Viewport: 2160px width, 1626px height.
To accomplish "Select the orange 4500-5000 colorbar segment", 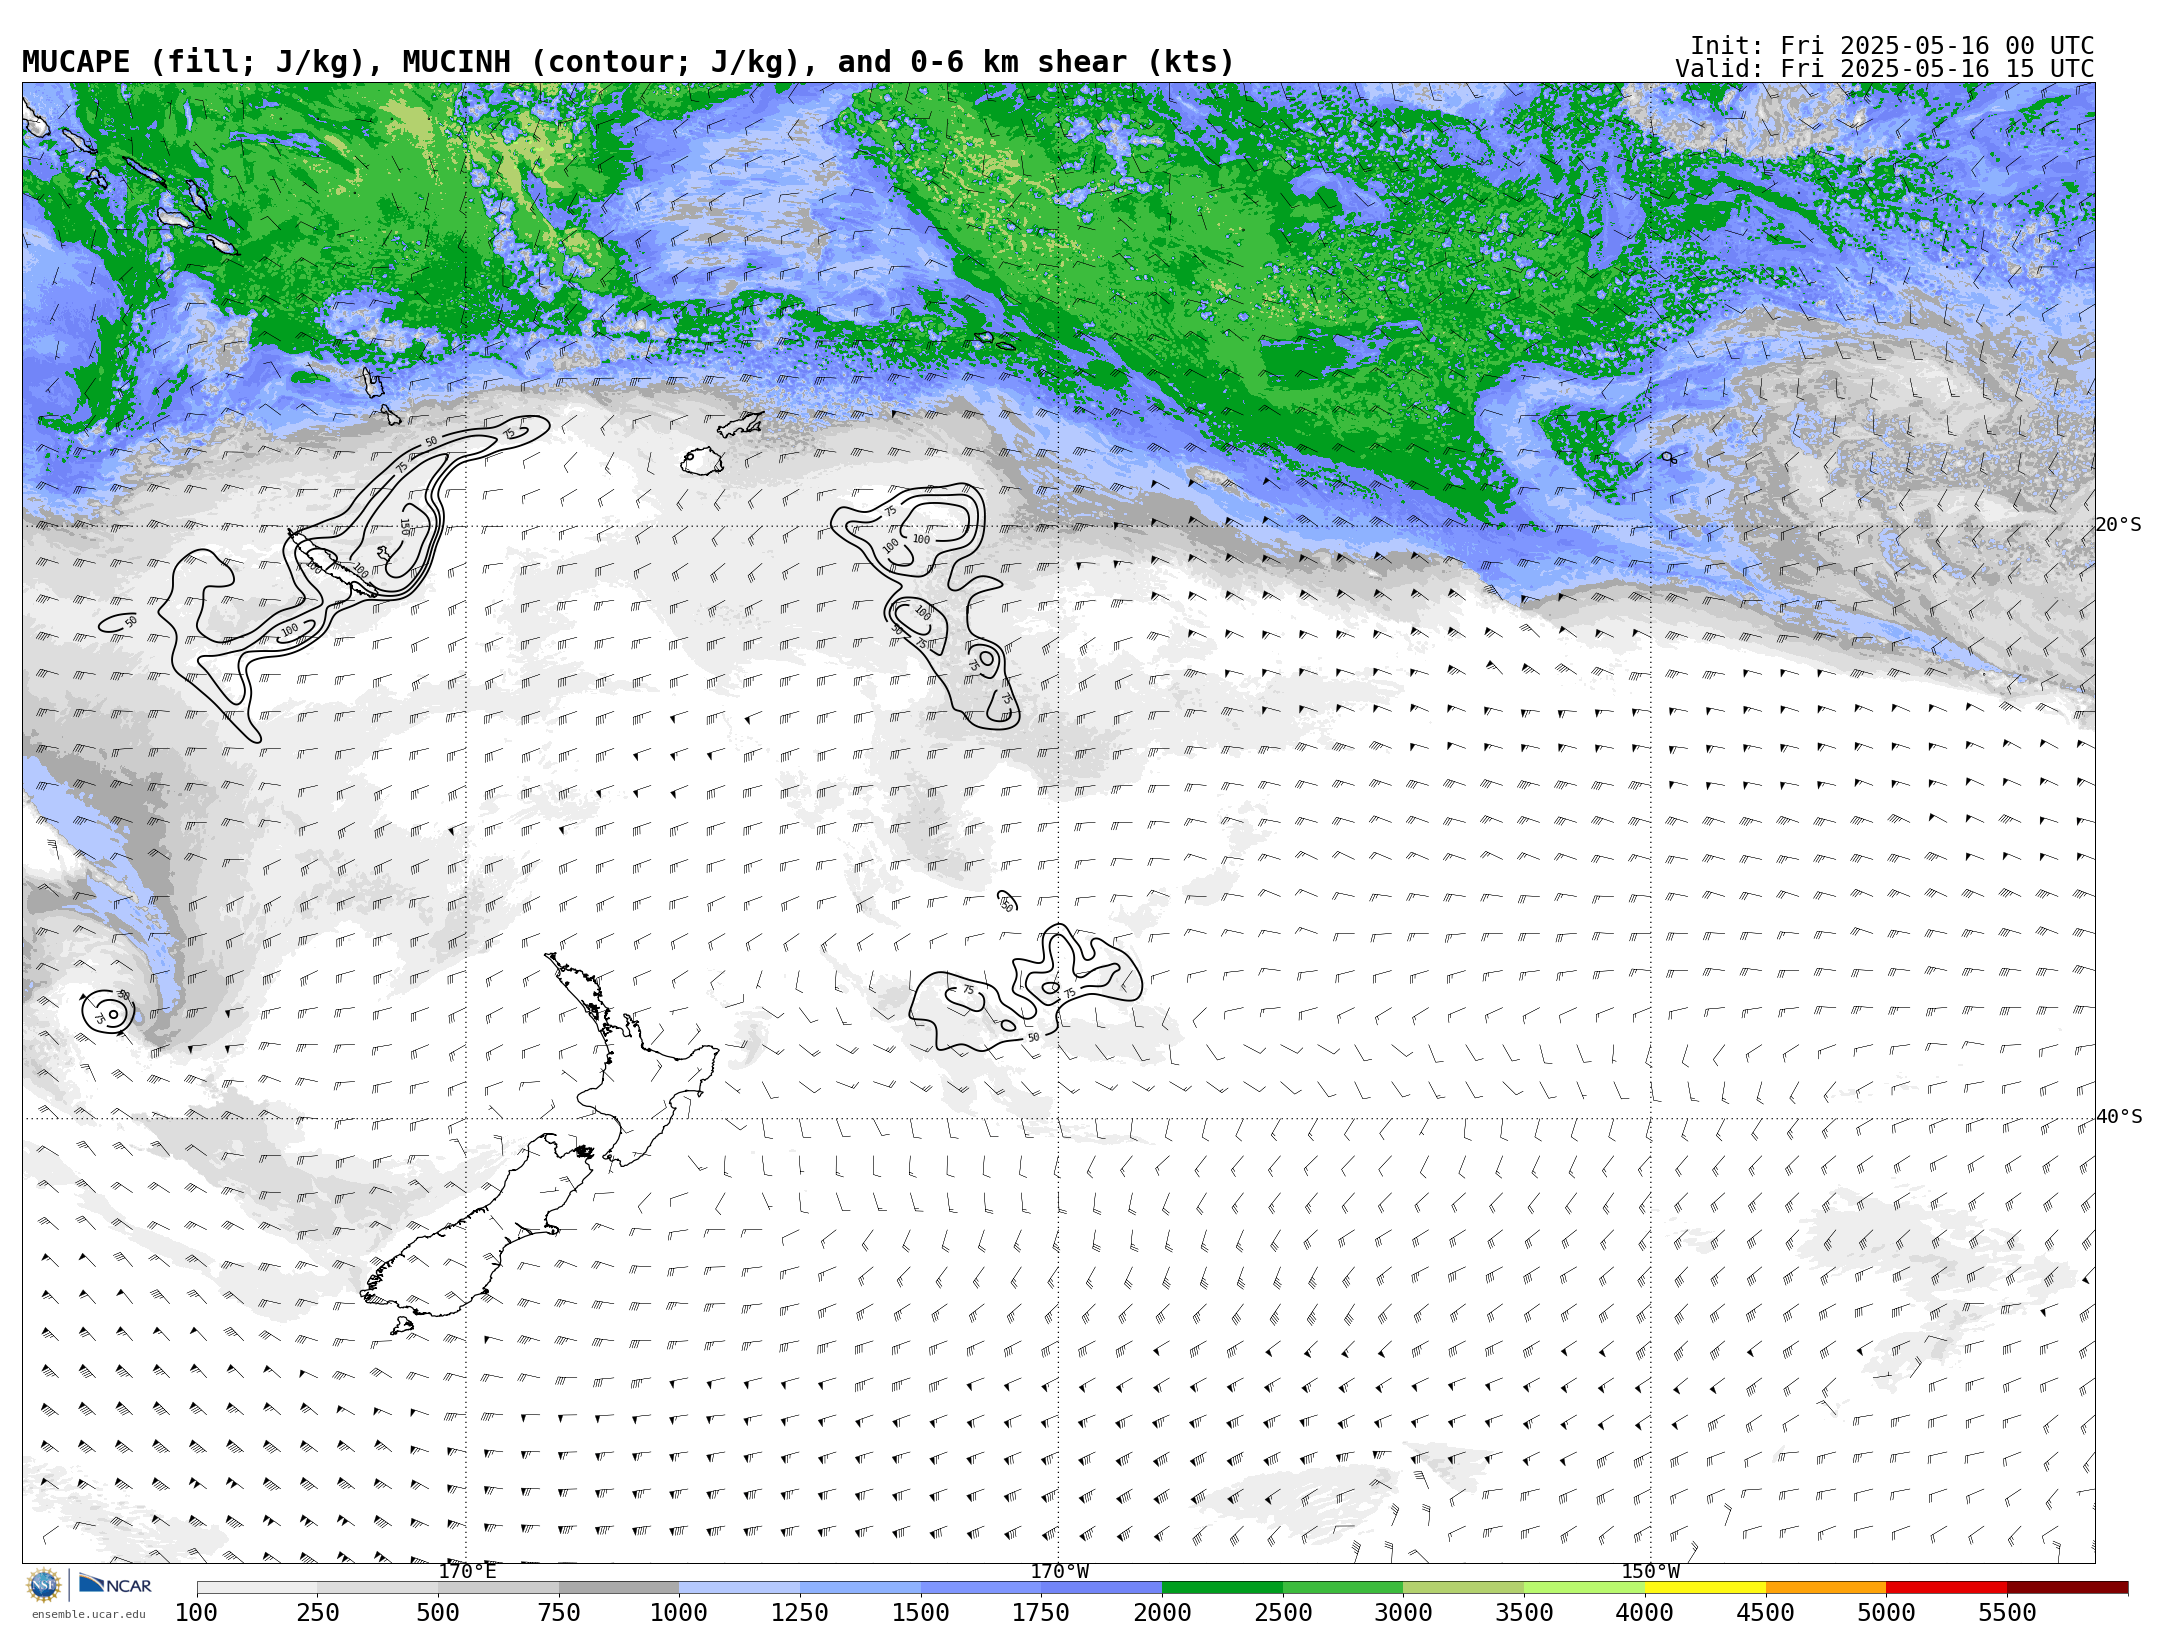I will [x=1826, y=1588].
